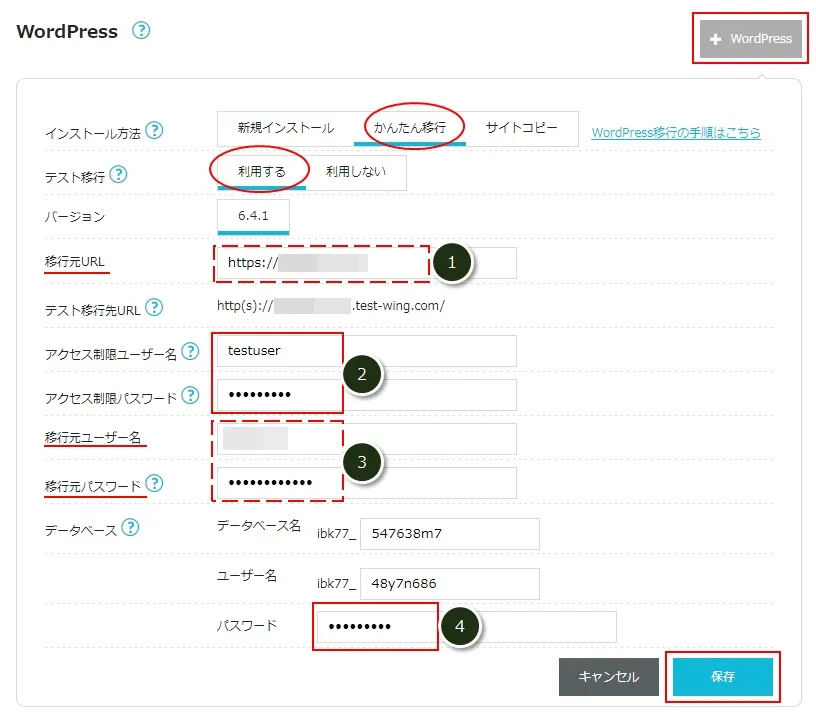
Task: Click the ibk77_ prefix beside ユーザー名
Action: pos(337,584)
